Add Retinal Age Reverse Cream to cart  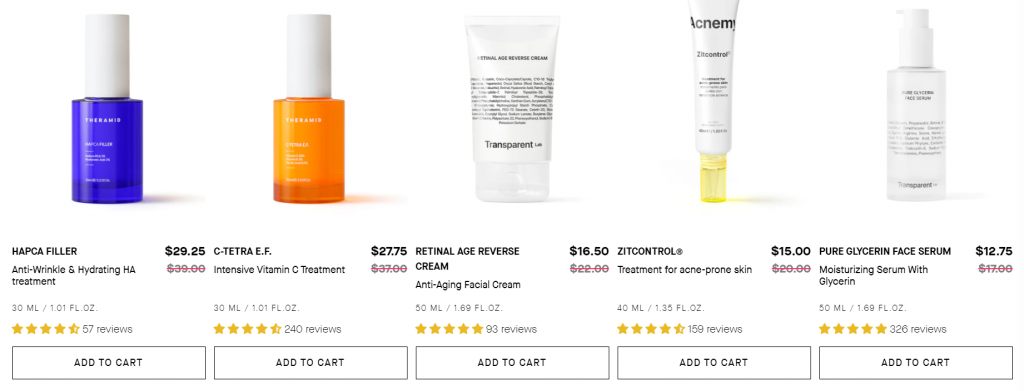pos(512,362)
